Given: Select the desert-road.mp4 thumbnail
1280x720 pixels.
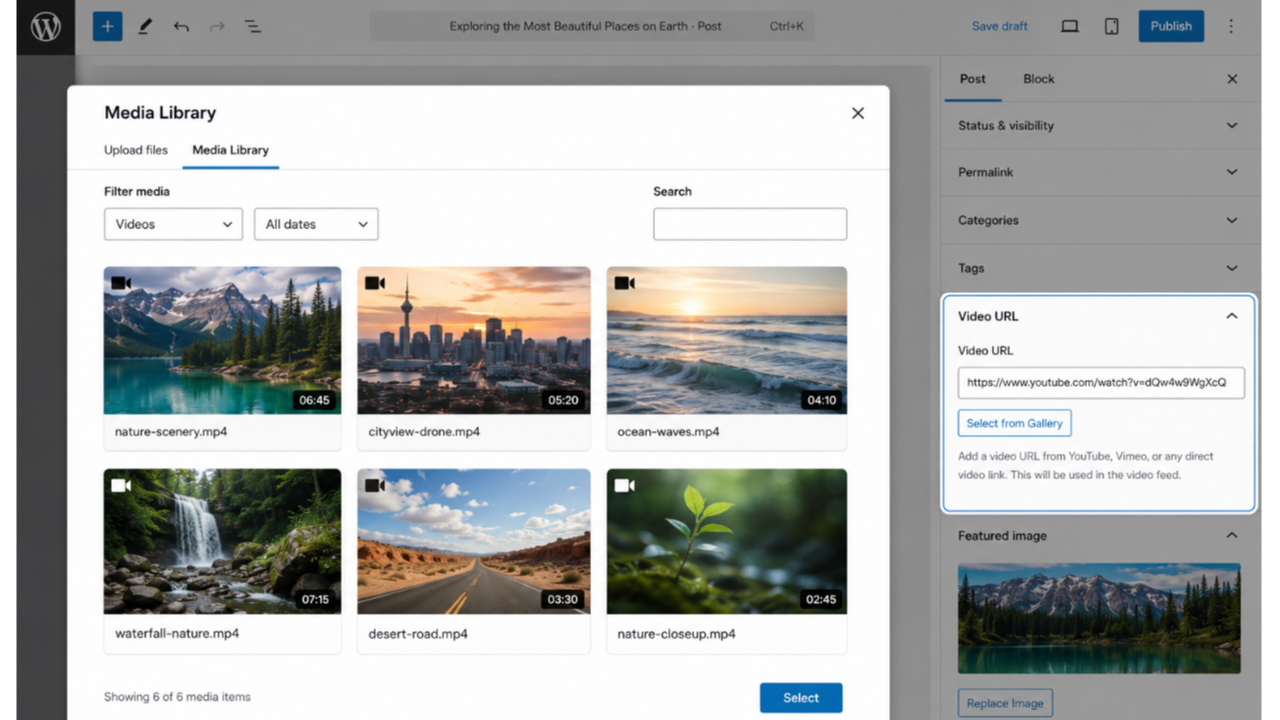Looking at the screenshot, I should pyautogui.click(x=474, y=541).
